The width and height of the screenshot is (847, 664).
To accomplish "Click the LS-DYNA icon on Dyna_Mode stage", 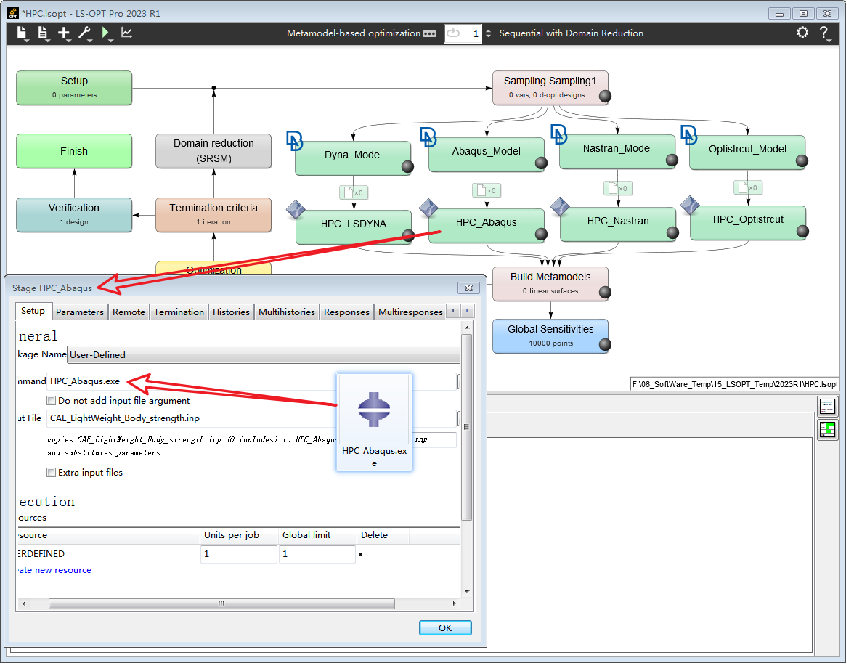I will pyautogui.click(x=294, y=140).
